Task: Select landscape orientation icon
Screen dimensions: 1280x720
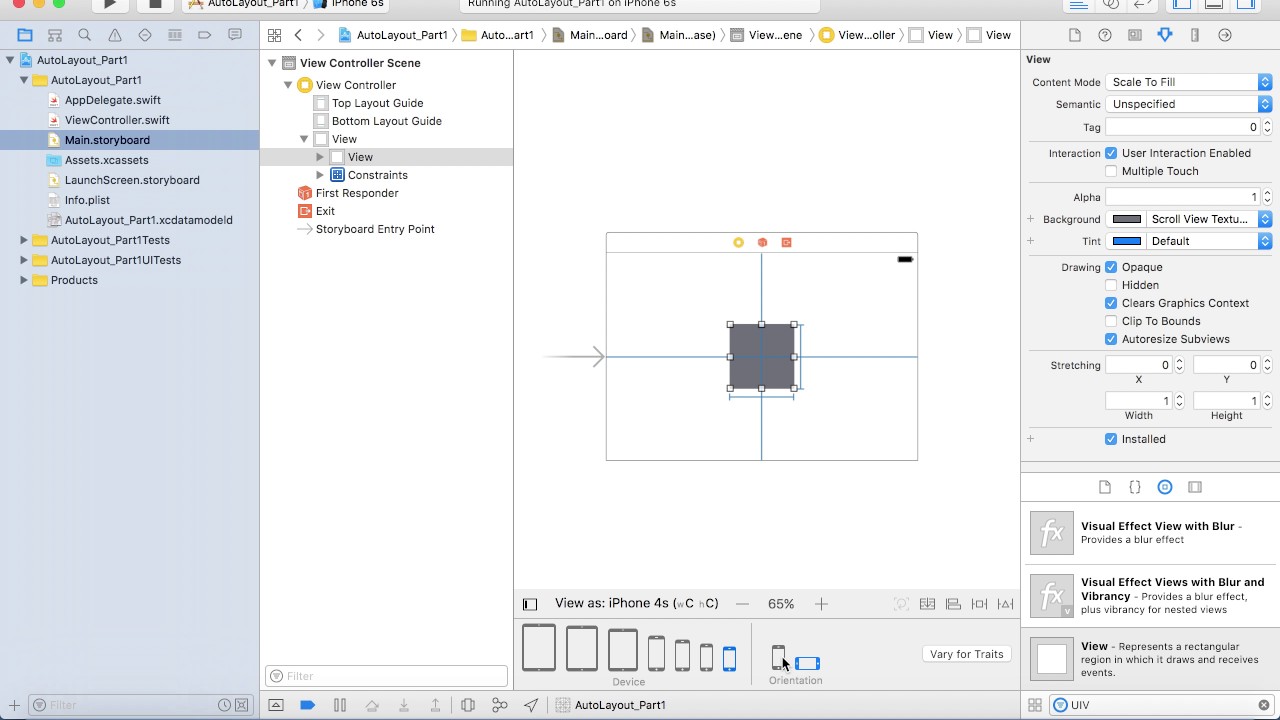Action: [x=808, y=663]
